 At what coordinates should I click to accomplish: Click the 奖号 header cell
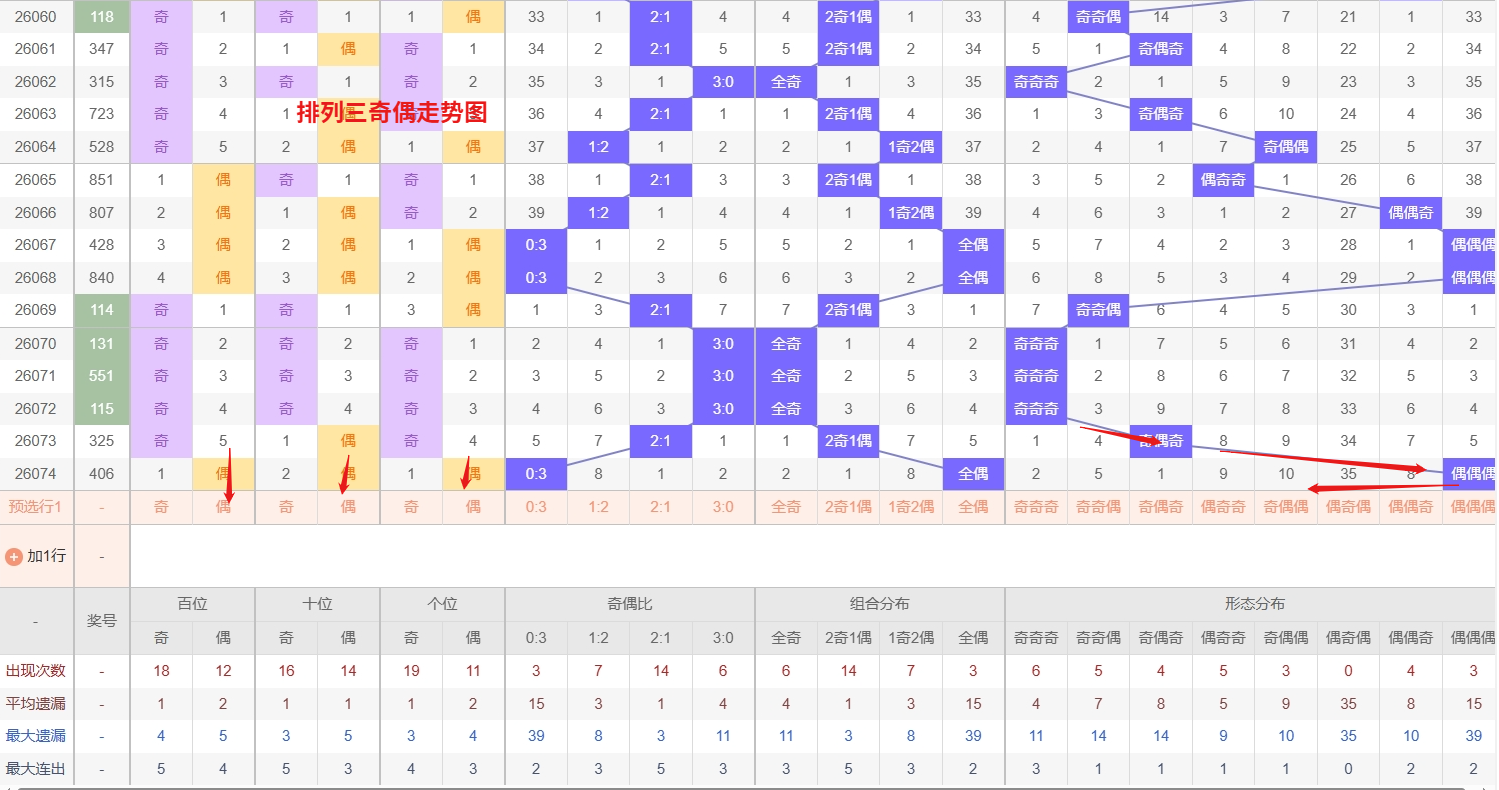[102, 621]
